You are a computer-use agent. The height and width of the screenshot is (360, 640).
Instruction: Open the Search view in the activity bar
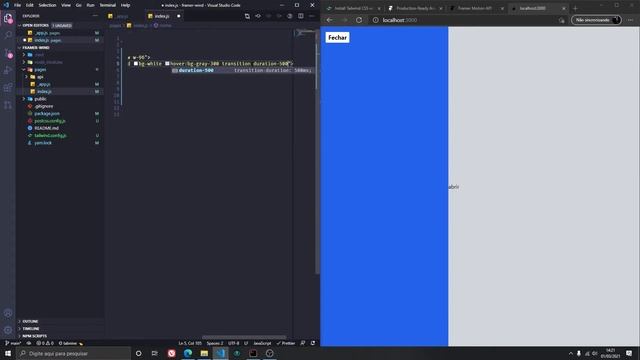pos(8,35)
